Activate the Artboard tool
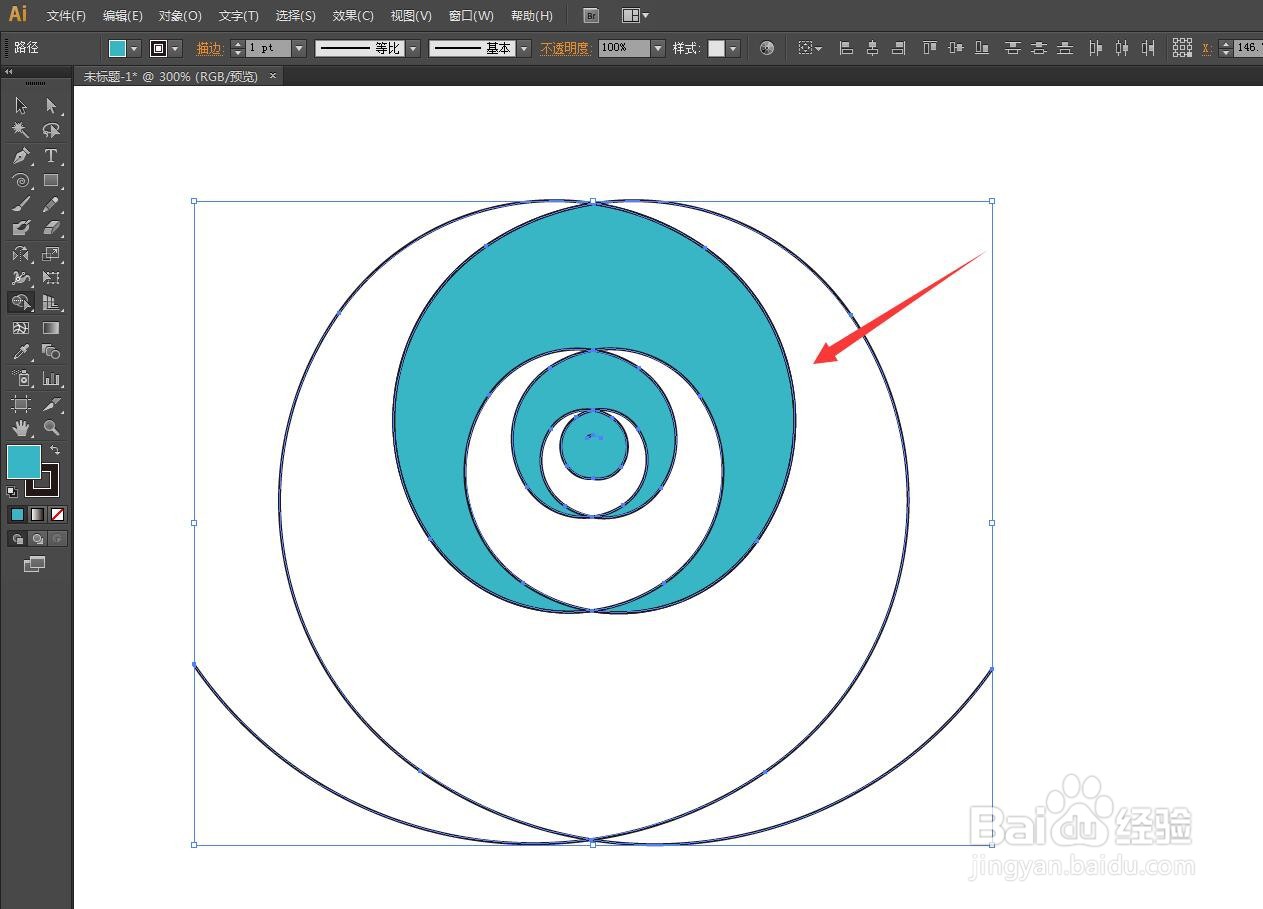 point(21,404)
